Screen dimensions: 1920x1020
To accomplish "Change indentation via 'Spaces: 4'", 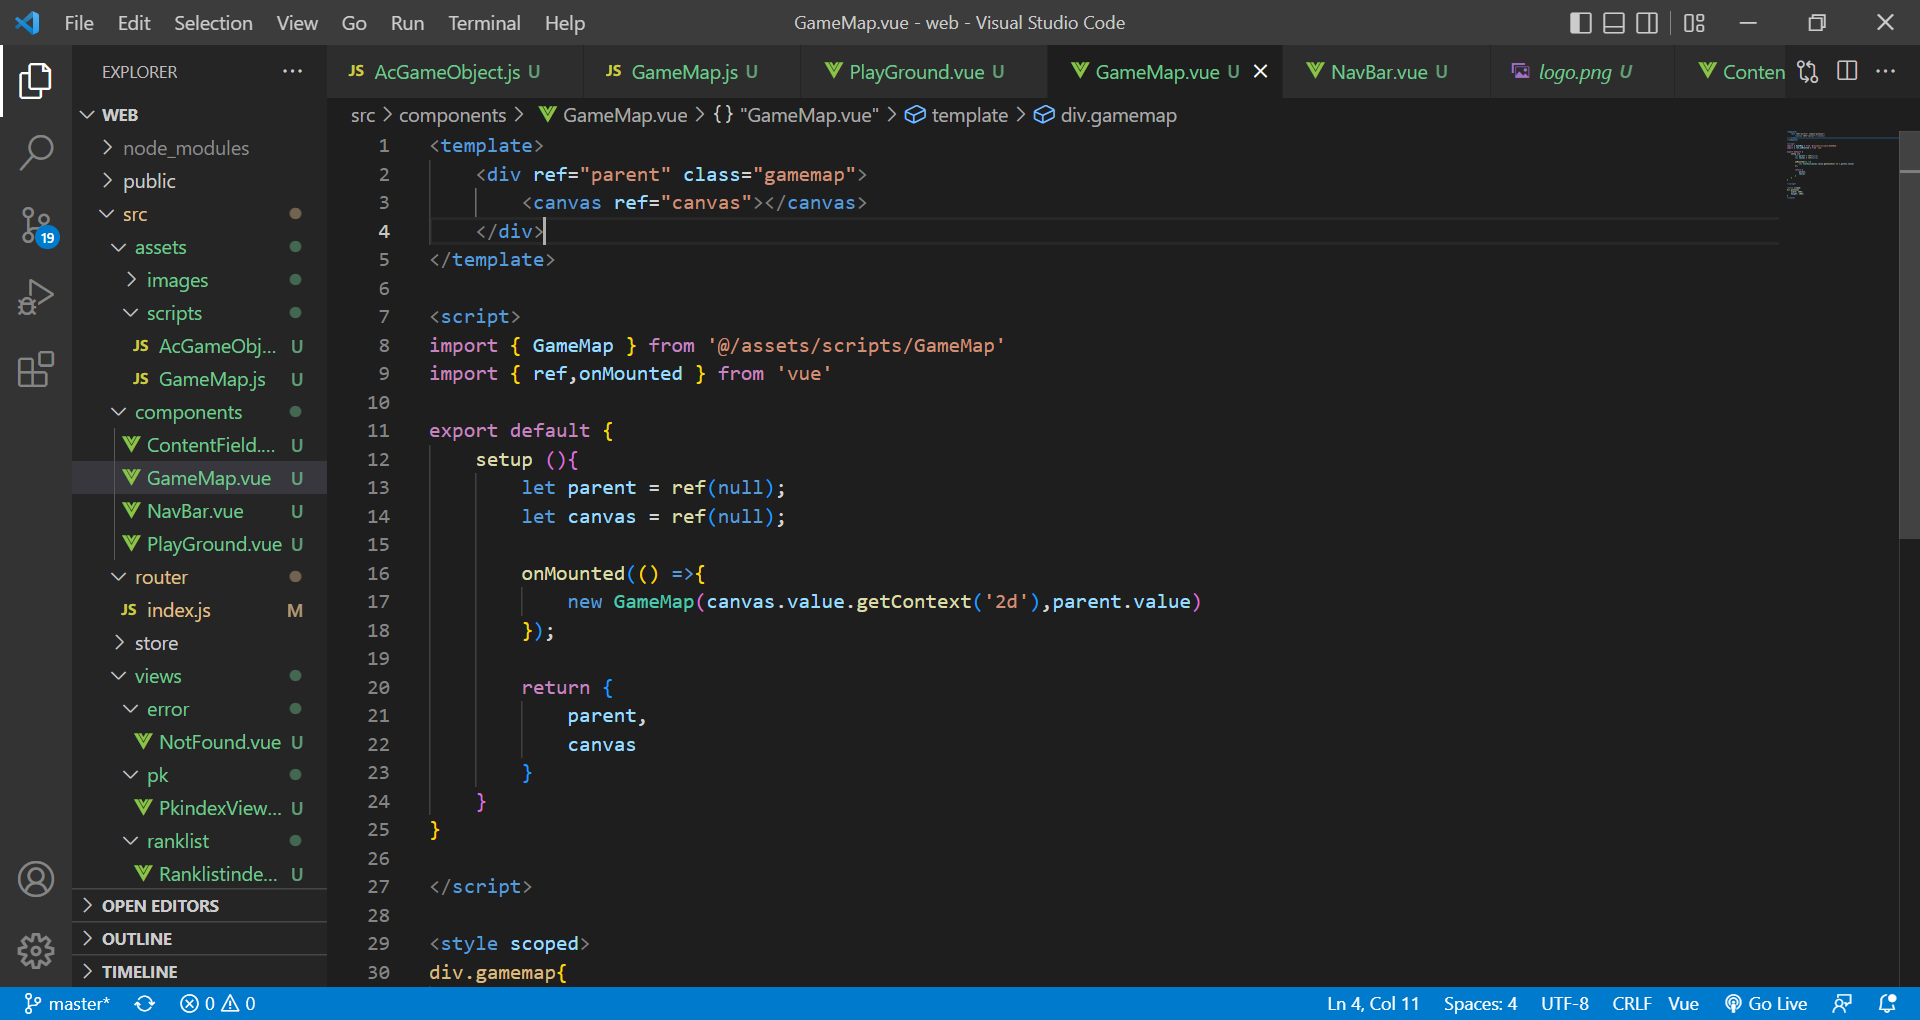I will tap(1480, 1003).
